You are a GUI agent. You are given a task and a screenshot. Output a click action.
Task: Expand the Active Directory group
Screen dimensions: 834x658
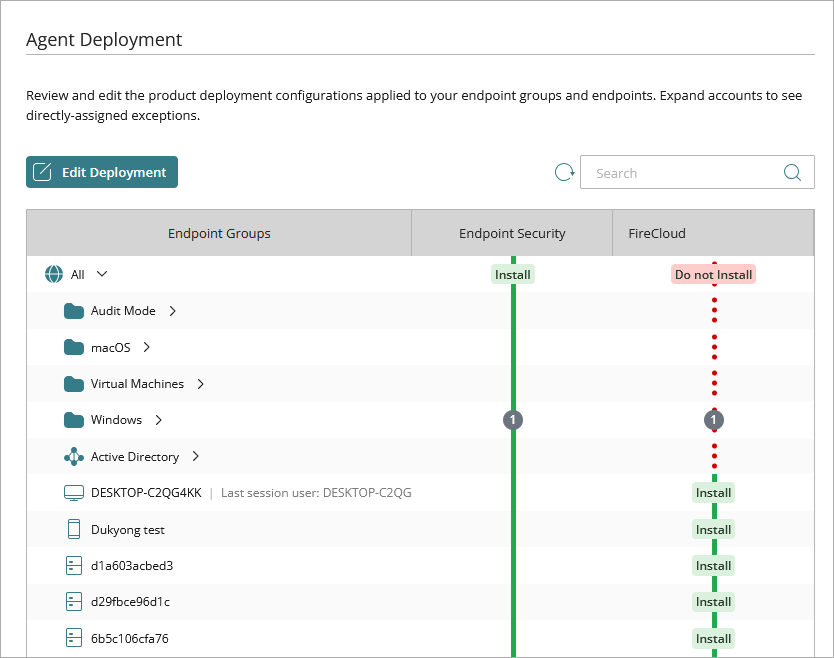[x=196, y=456]
